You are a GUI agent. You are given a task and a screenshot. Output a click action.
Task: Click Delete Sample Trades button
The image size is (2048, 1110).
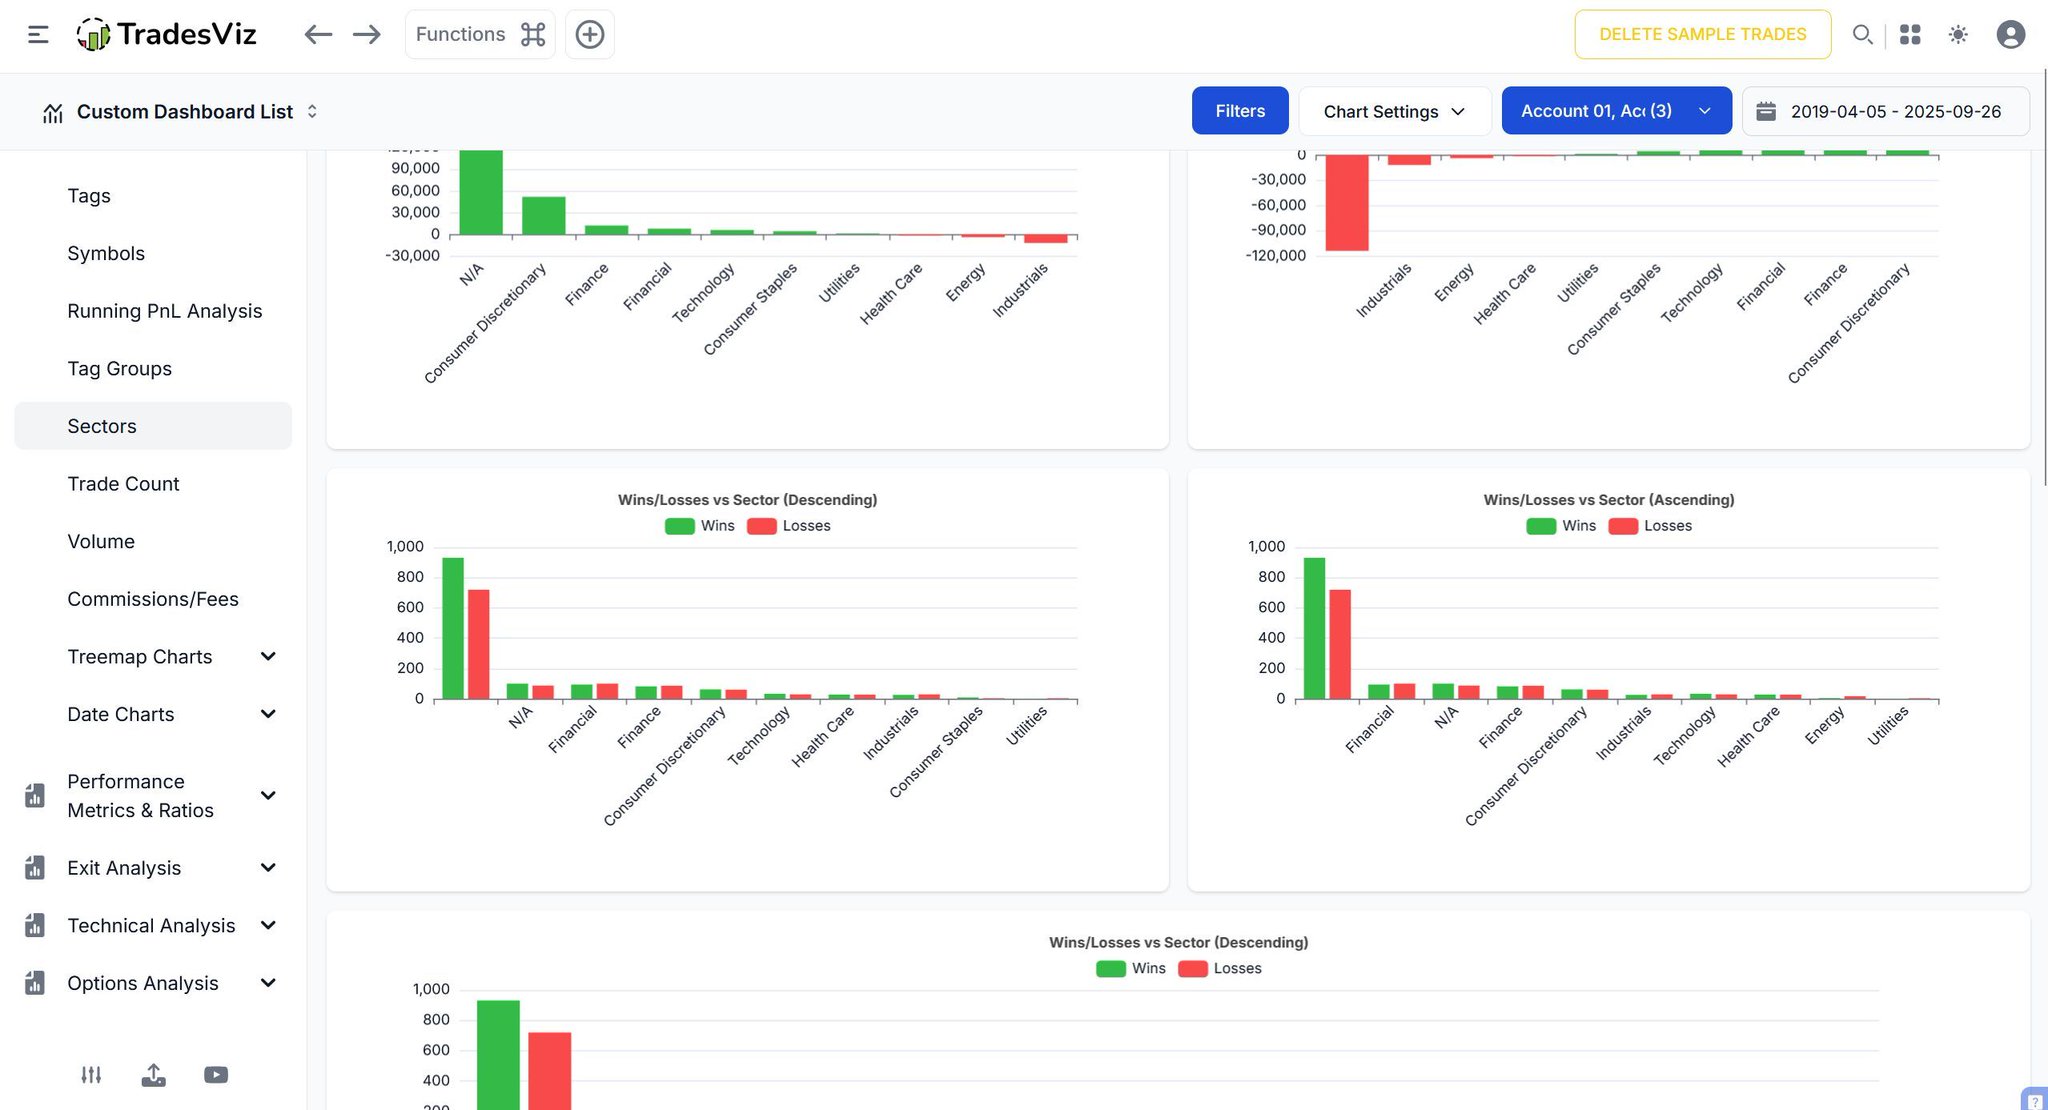[x=1702, y=34]
